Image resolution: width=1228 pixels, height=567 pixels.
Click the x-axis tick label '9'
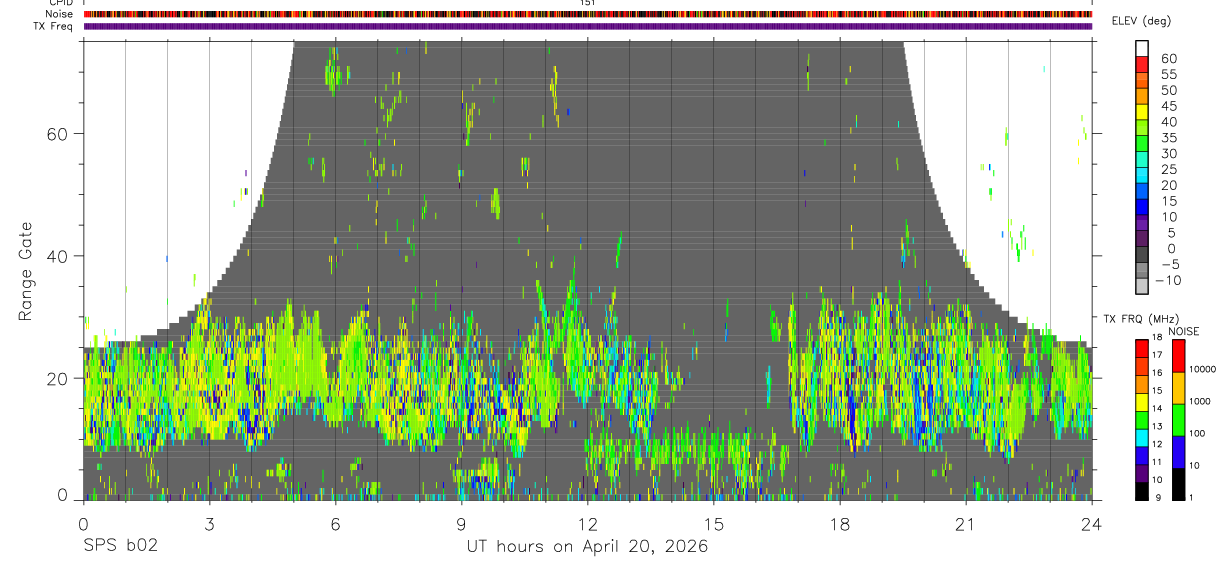point(461,524)
